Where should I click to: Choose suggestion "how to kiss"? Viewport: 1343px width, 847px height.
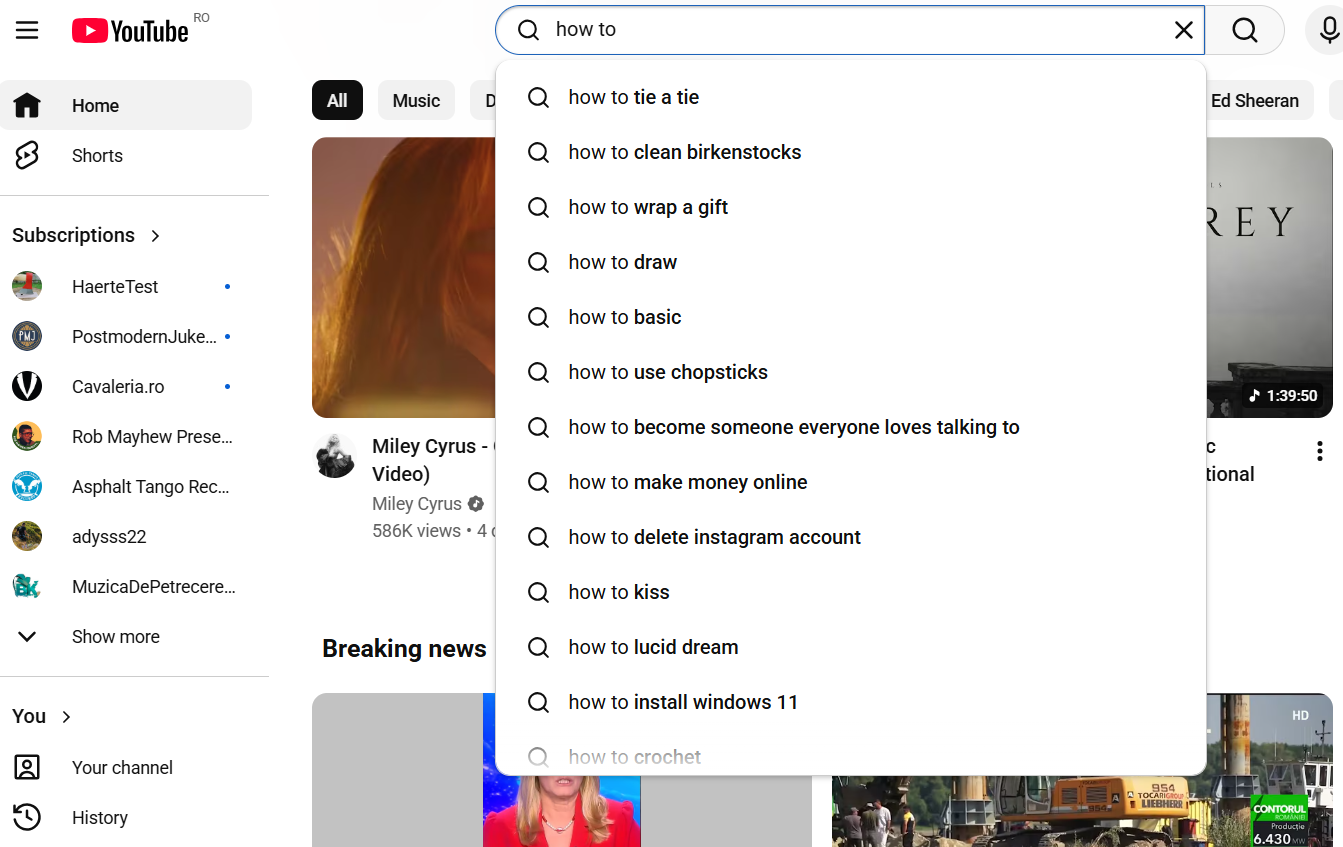click(850, 592)
